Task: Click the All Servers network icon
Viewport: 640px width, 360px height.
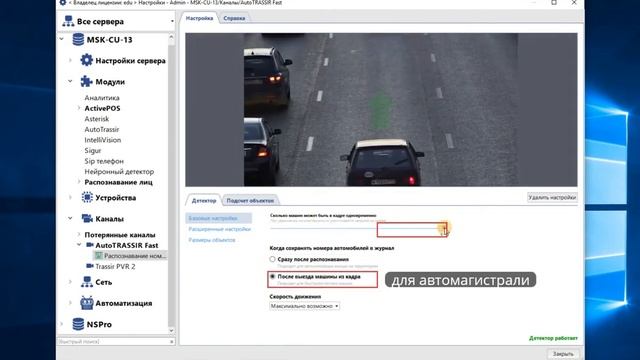Action: click(x=68, y=21)
